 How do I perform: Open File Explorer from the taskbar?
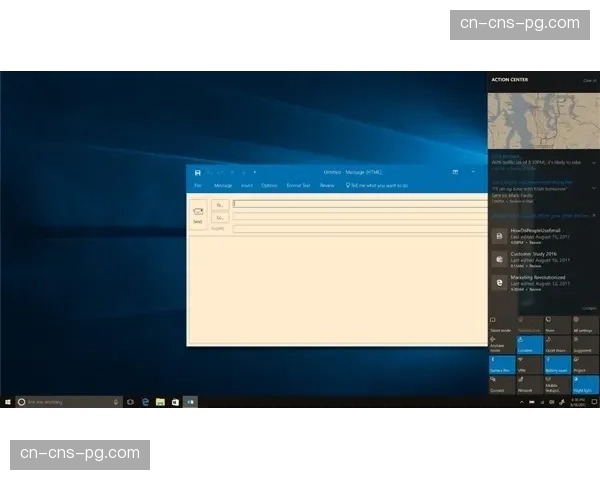tap(160, 401)
